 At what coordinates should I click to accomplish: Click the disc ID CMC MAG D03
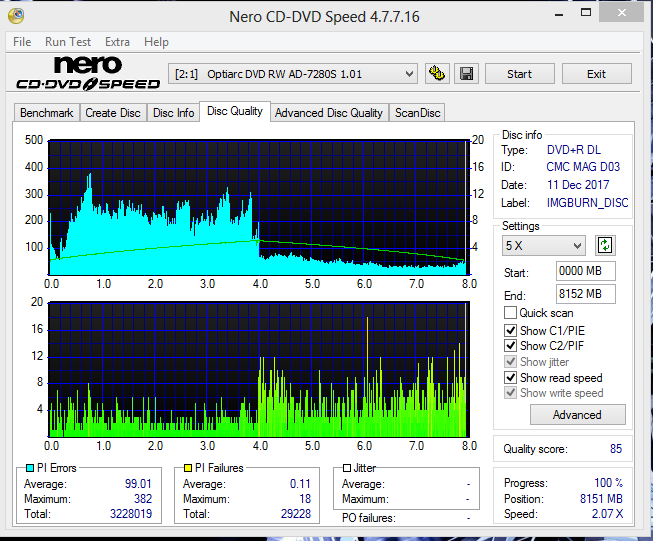583,167
